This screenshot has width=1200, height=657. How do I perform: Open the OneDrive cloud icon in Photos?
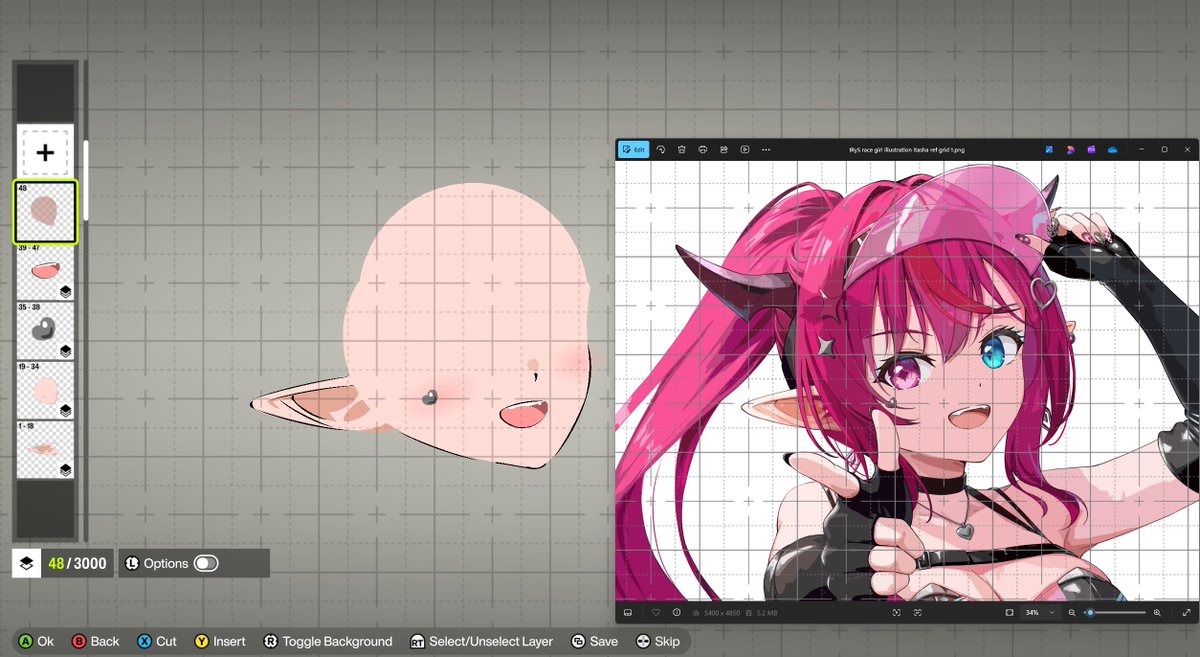[1112, 150]
